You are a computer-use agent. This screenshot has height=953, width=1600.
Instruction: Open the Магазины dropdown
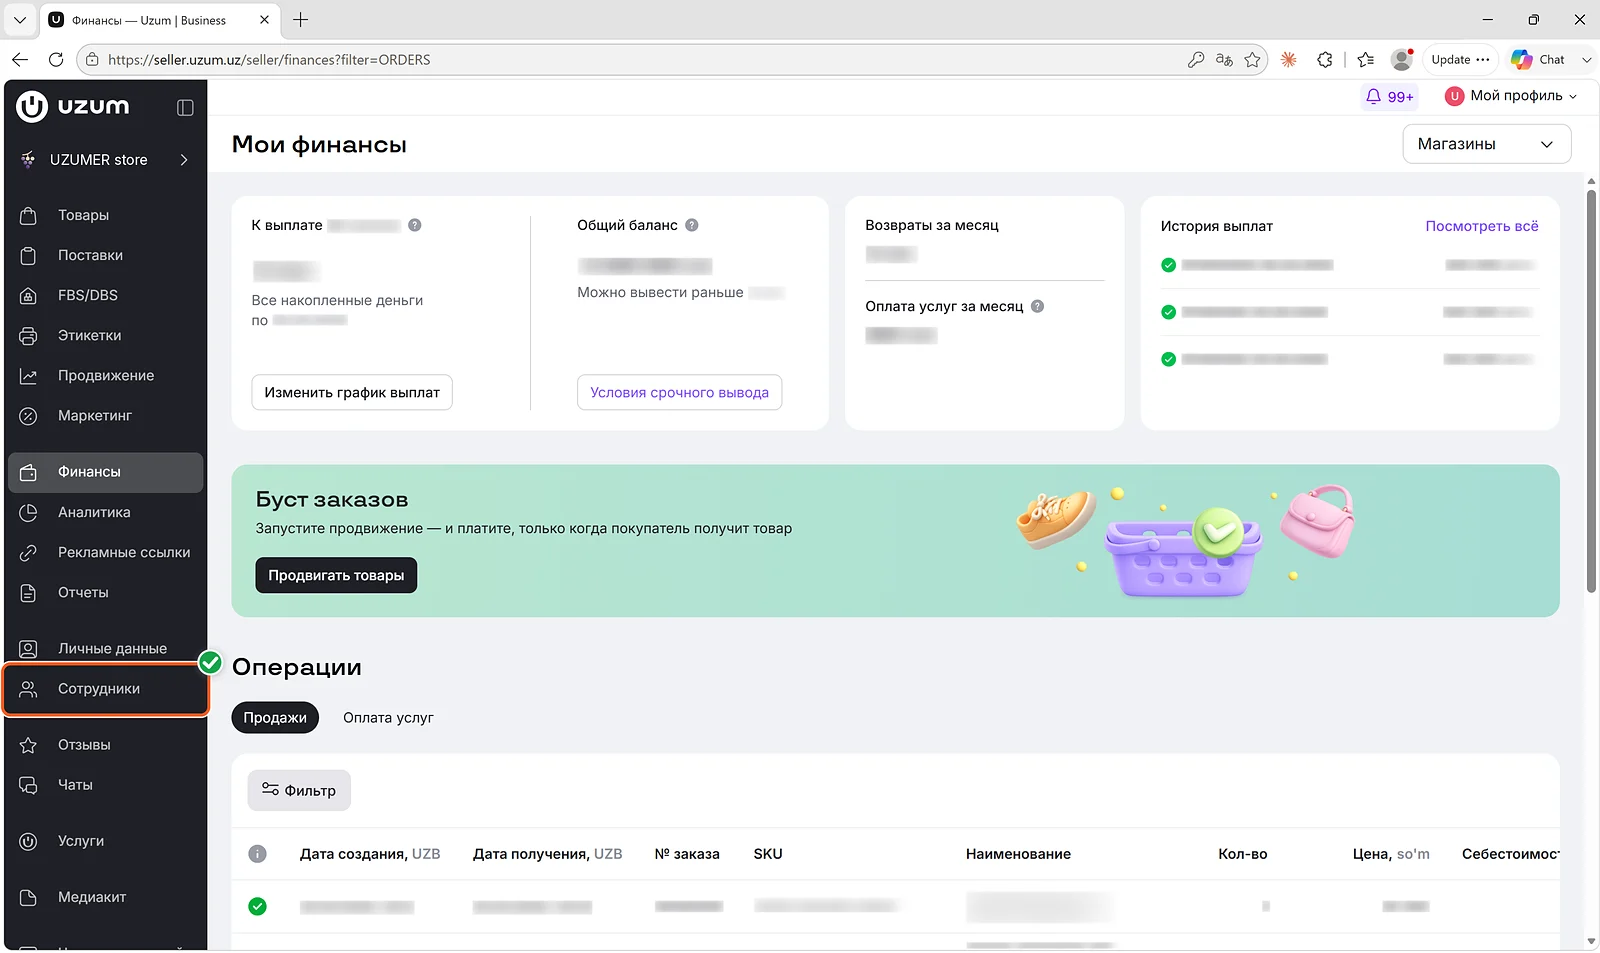[x=1486, y=144]
